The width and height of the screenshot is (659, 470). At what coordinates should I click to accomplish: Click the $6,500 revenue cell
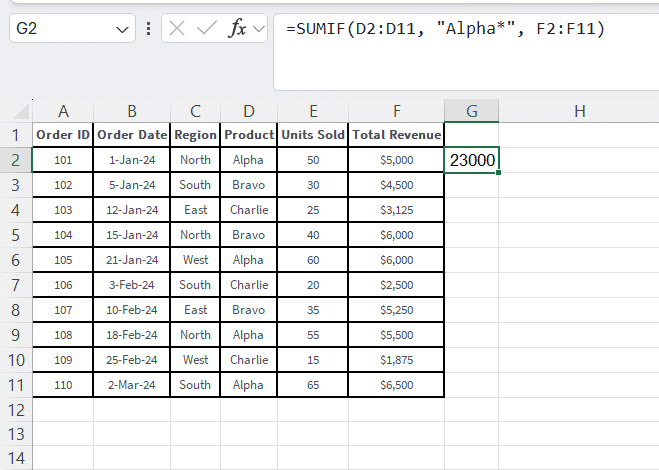click(397, 385)
